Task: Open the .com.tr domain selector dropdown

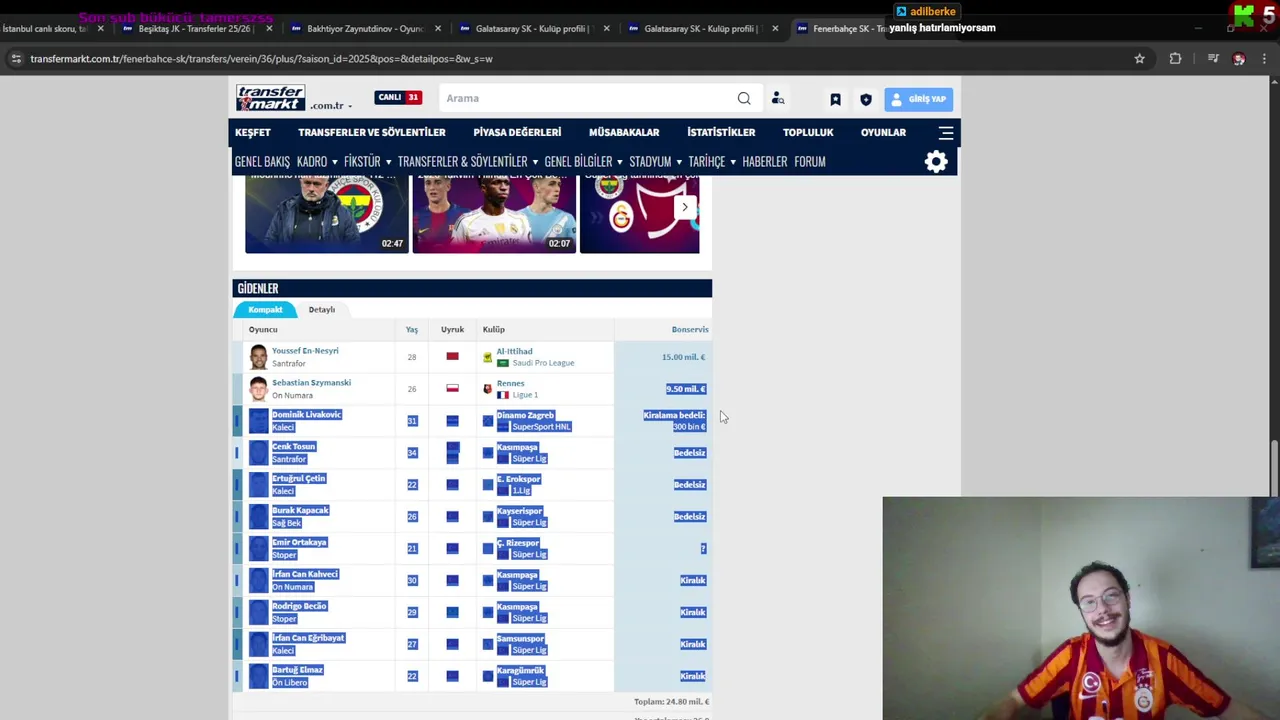Action: coord(331,105)
